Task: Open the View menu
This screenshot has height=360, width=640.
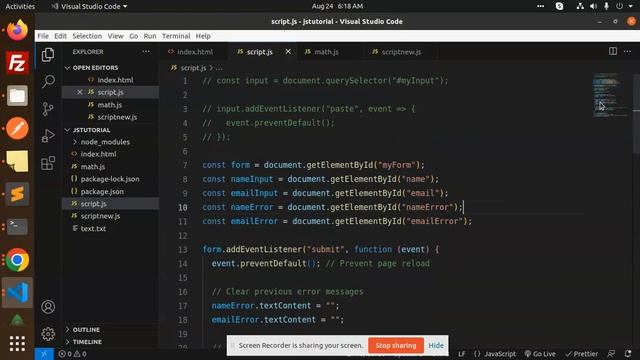Action: click(115, 36)
